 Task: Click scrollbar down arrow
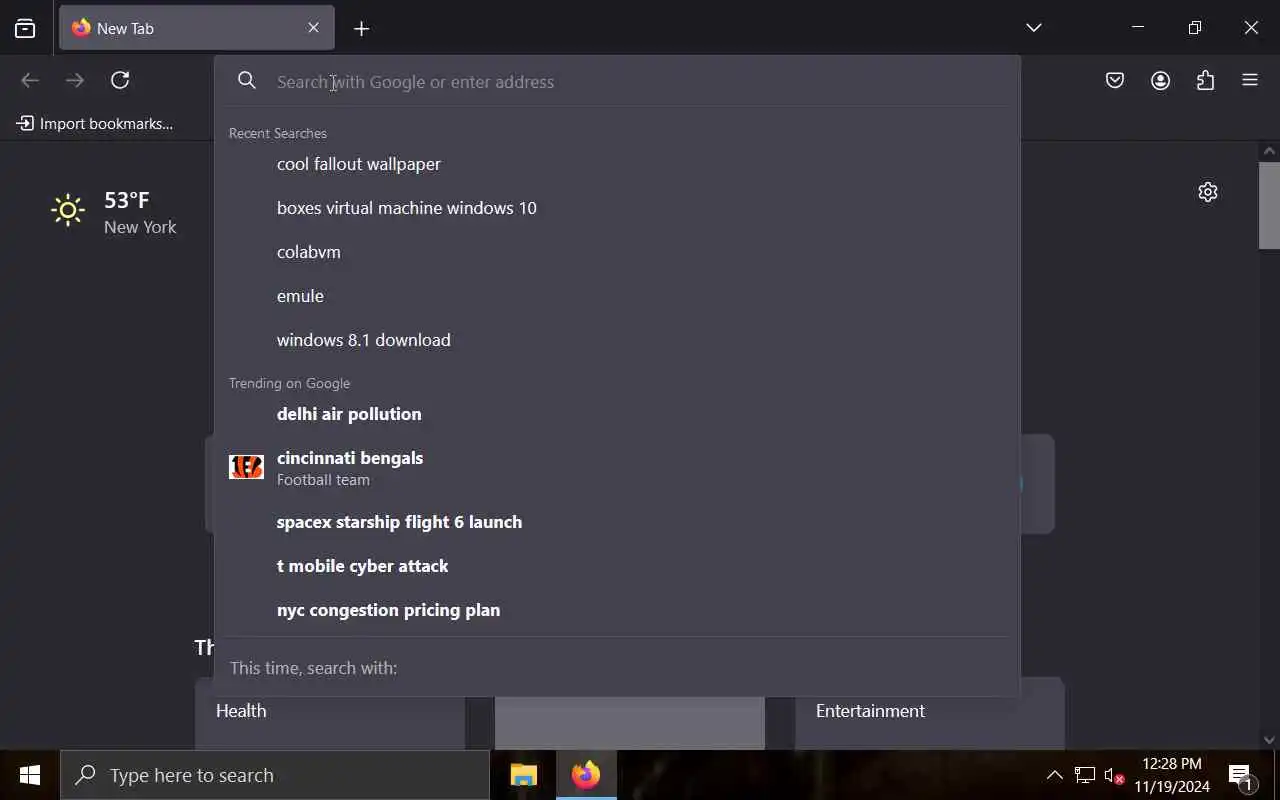coord(1269,740)
